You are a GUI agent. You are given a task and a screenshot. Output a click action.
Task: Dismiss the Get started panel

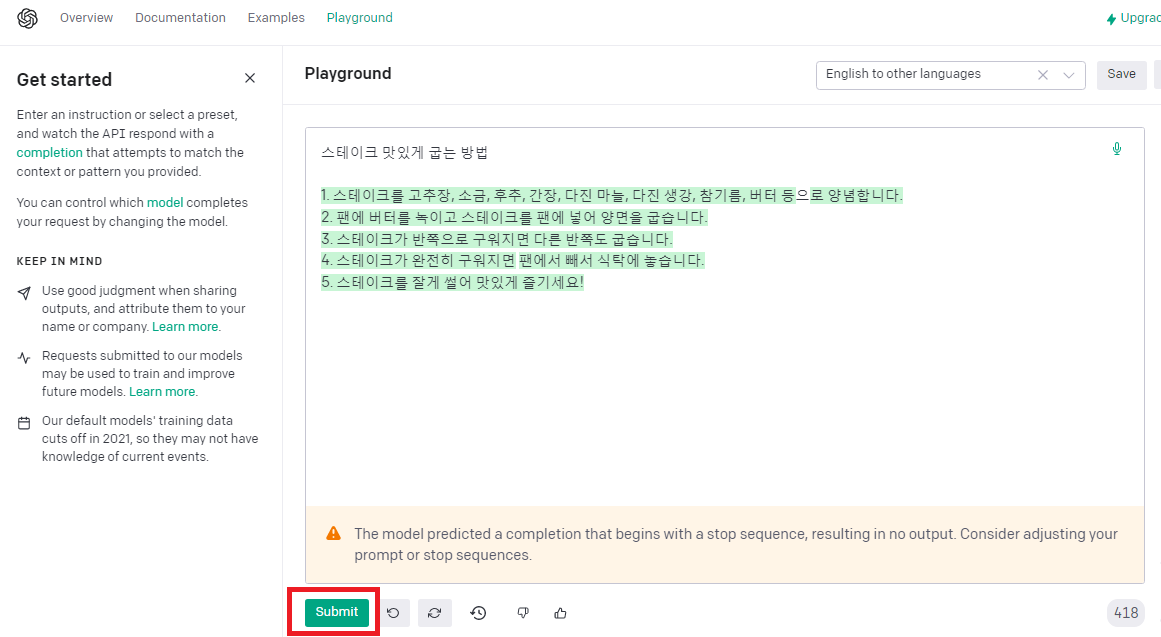[x=249, y=77]
